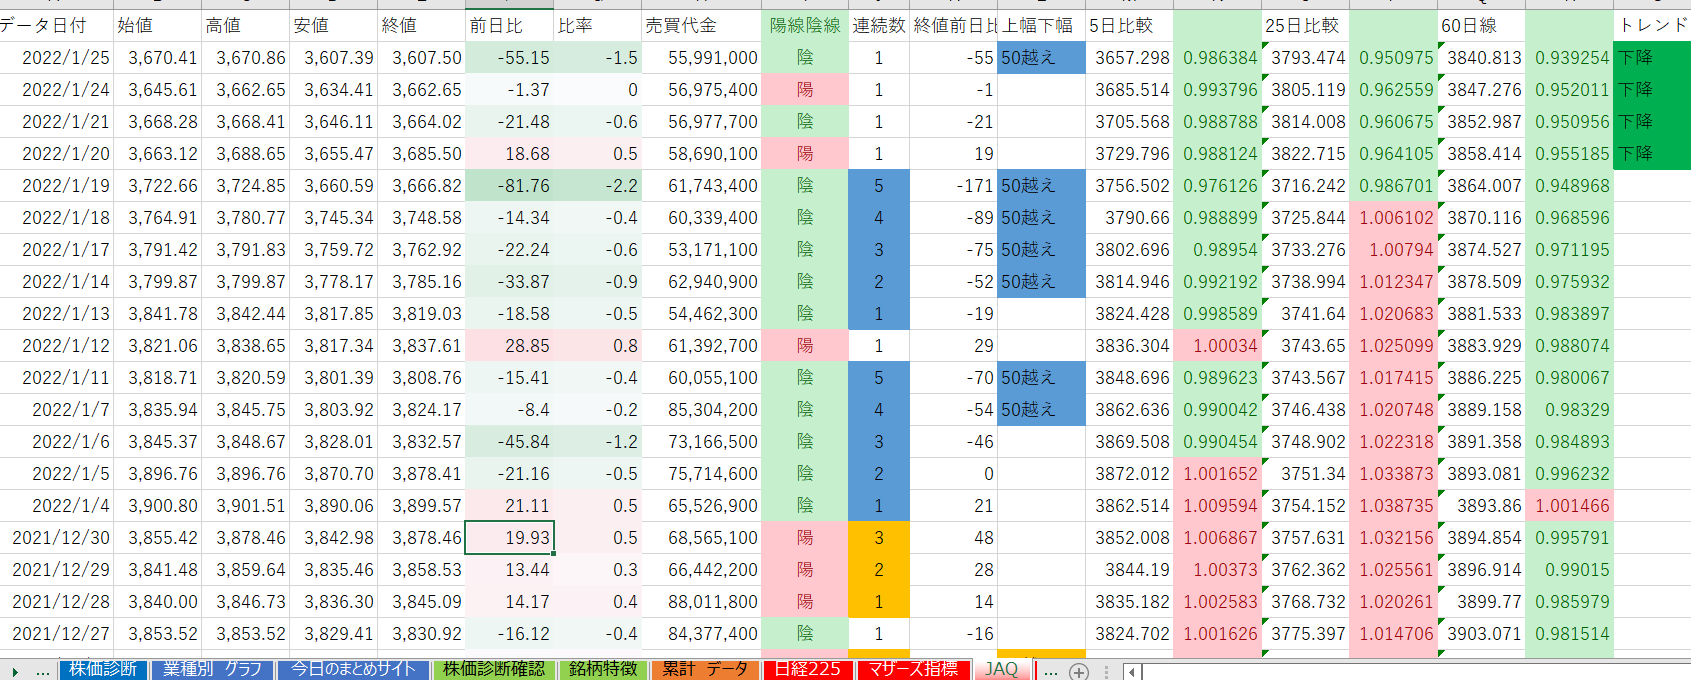Select the 陽 cell in 2022/1/12 row

coord(805,346)
